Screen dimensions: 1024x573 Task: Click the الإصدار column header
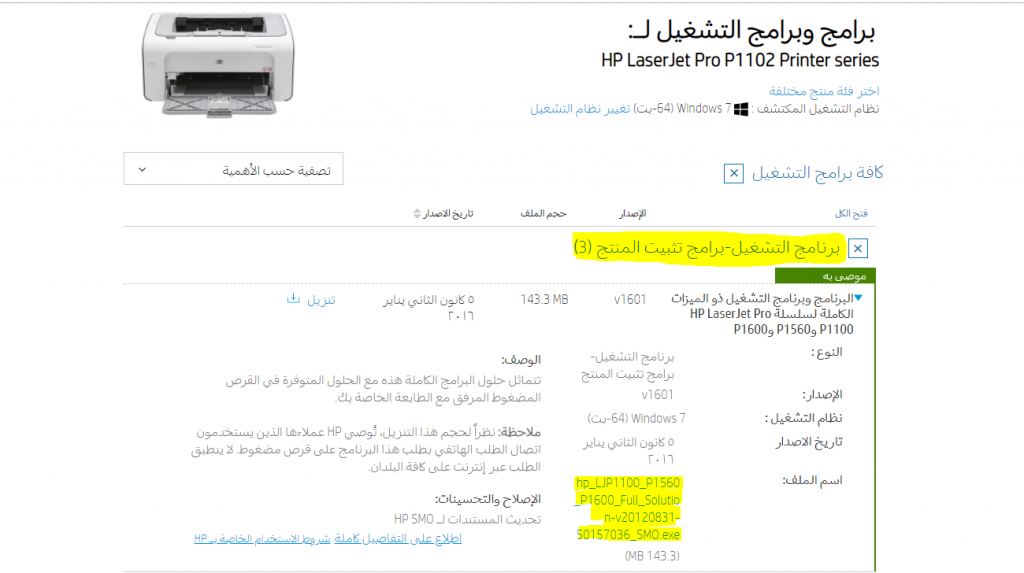point(632,214)
